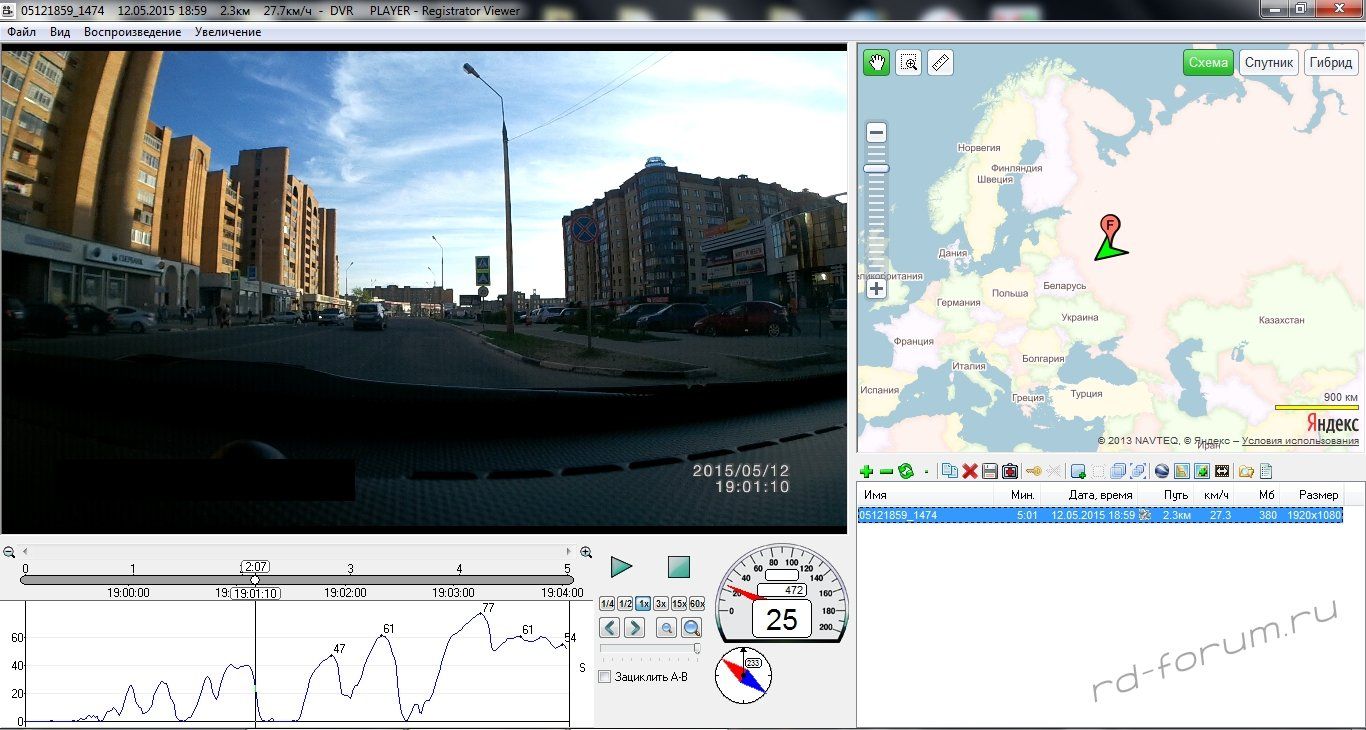Activate the map area zoom tool
Image resolution: width=1366 pixels, height=730 pixels.
[908, 63]
